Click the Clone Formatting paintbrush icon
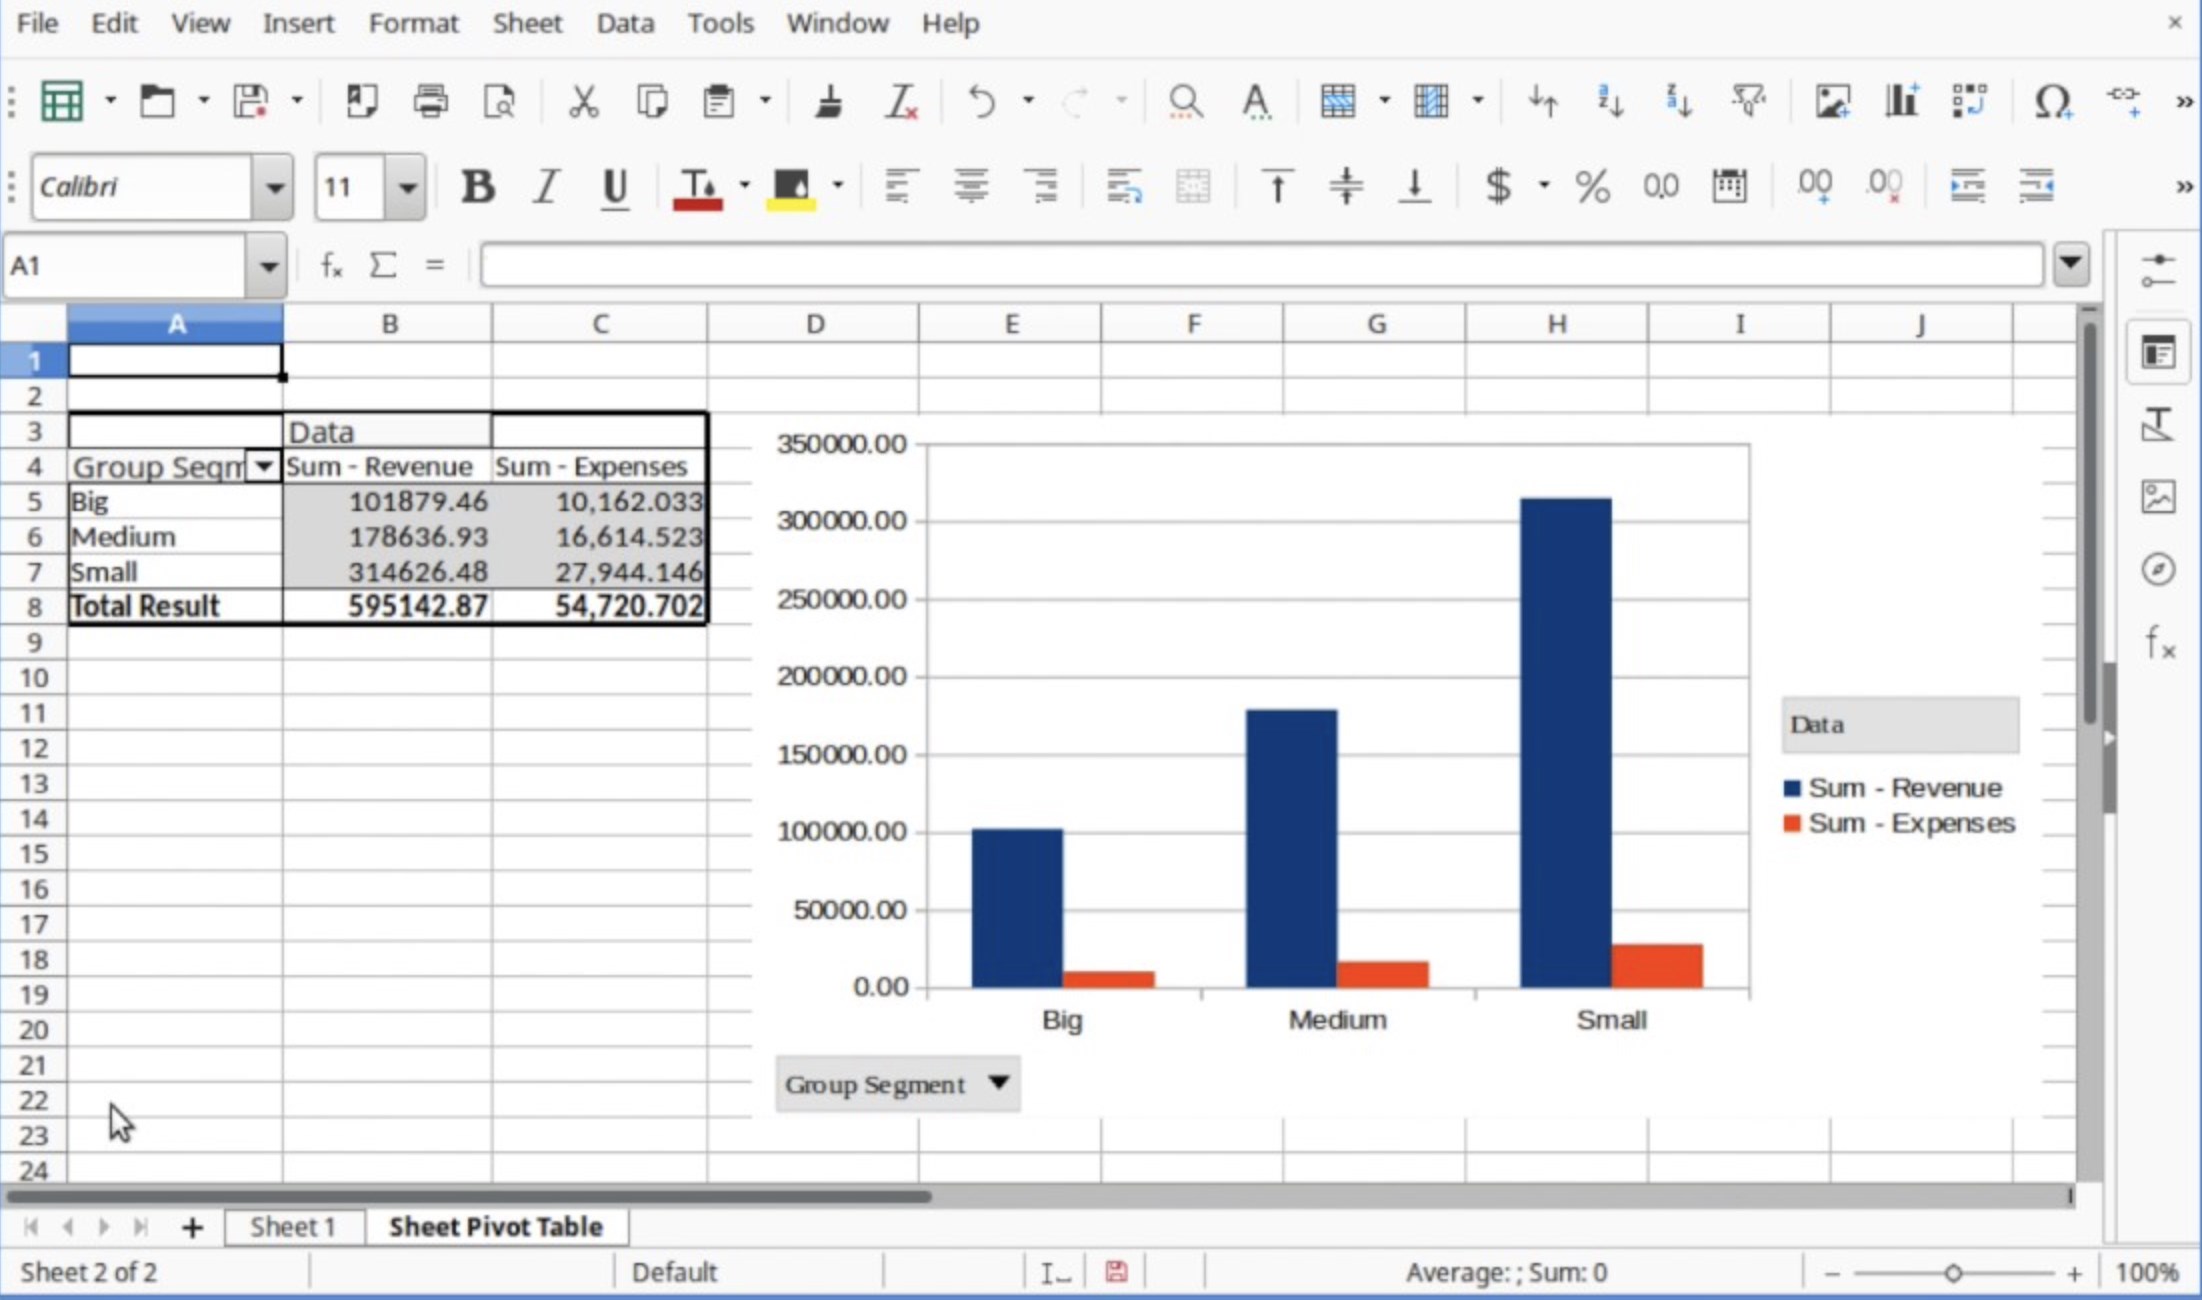The image size is (2202, 1300). (x=828, y=101)
